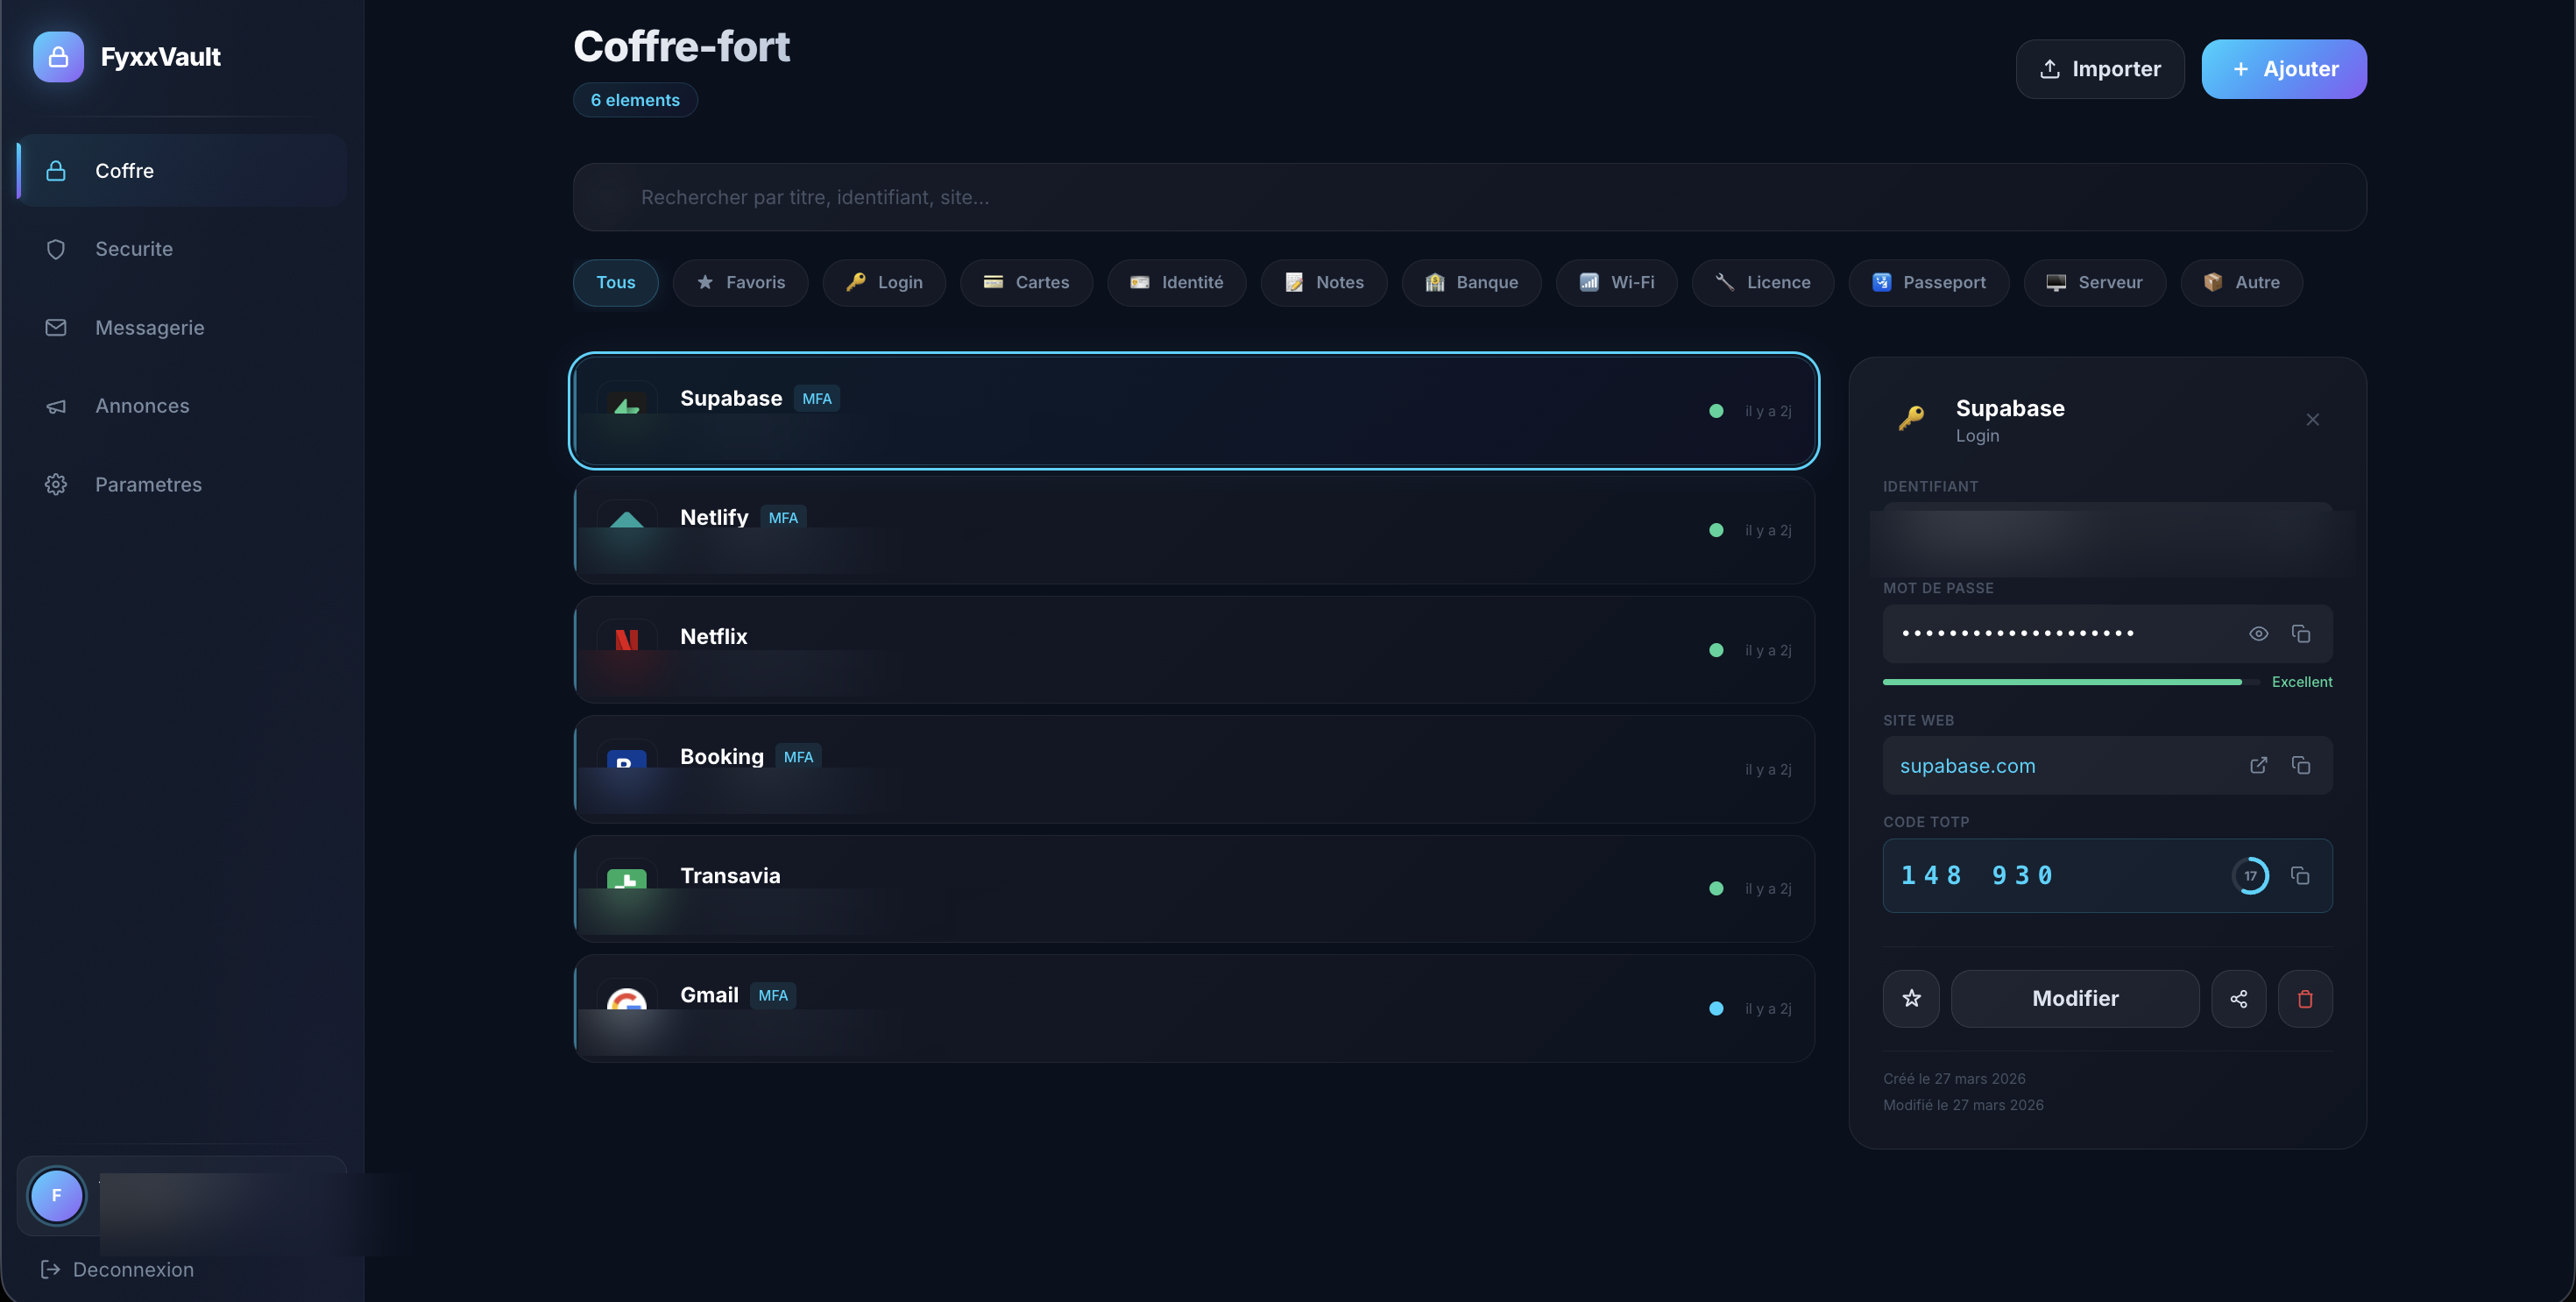The image size is (2576, 1302).
Task: Share the Supabase entry
Action: point(2238,998)
